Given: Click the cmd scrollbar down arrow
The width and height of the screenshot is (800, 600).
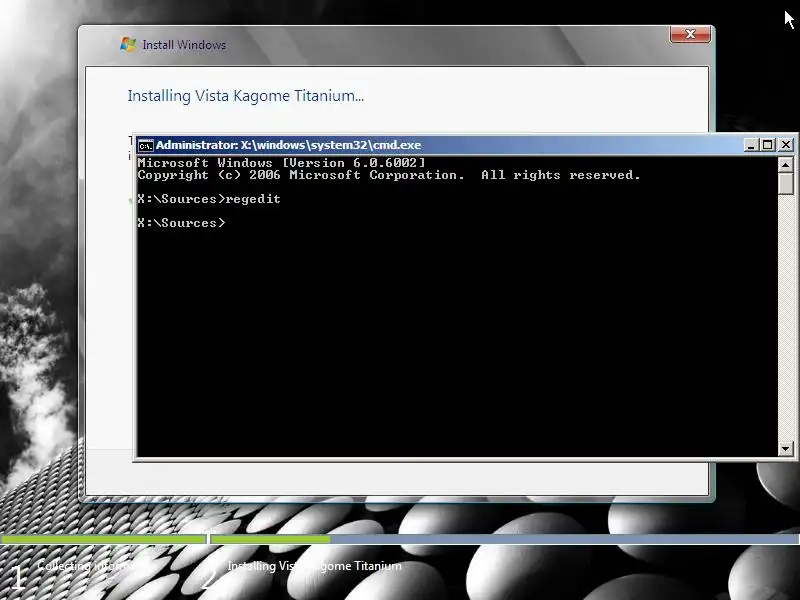Looking at the screenshot, I should click(x=785, y=449).
